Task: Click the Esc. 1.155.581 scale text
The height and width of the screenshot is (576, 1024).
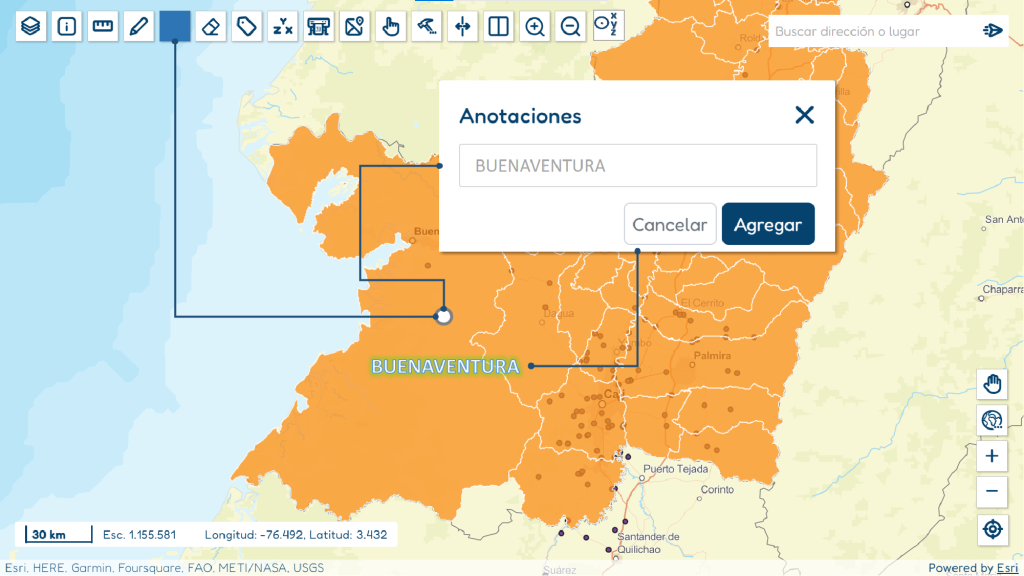Action: tap(139, 535)
